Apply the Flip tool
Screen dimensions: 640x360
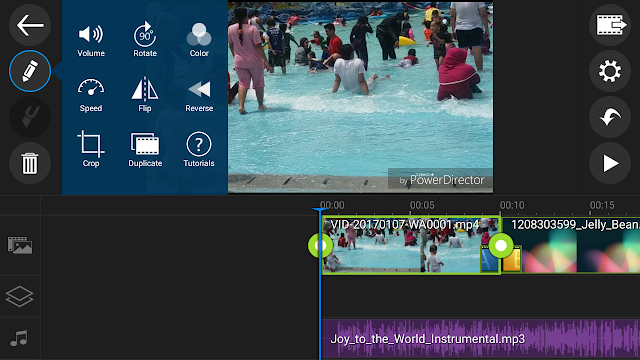coord(145,95)
